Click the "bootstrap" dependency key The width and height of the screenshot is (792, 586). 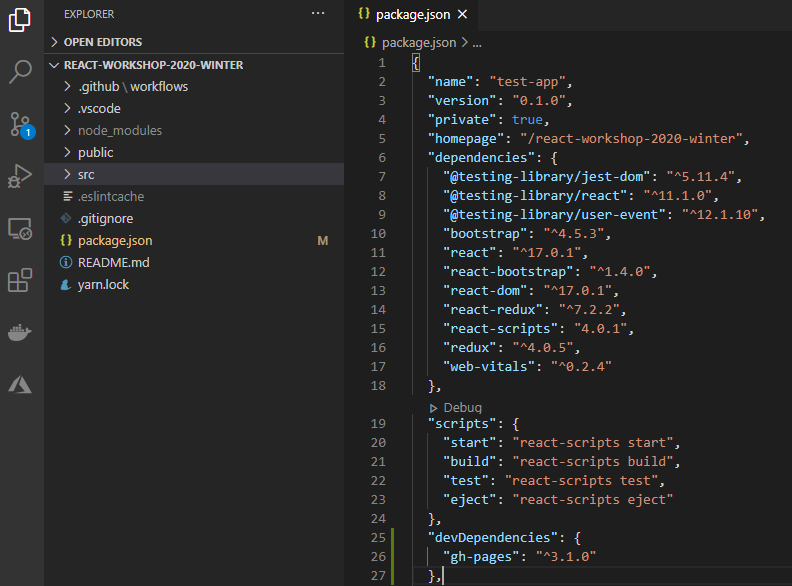[x=485, y=234]
